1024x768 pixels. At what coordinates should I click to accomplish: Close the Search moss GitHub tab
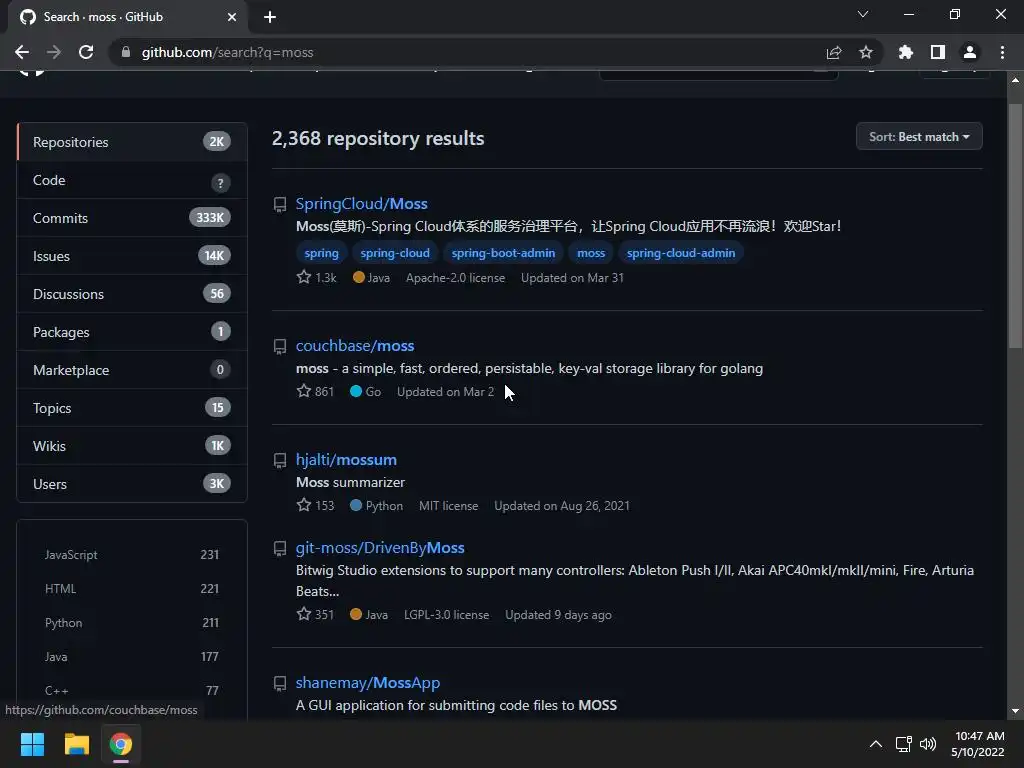[x=232, y=17]
